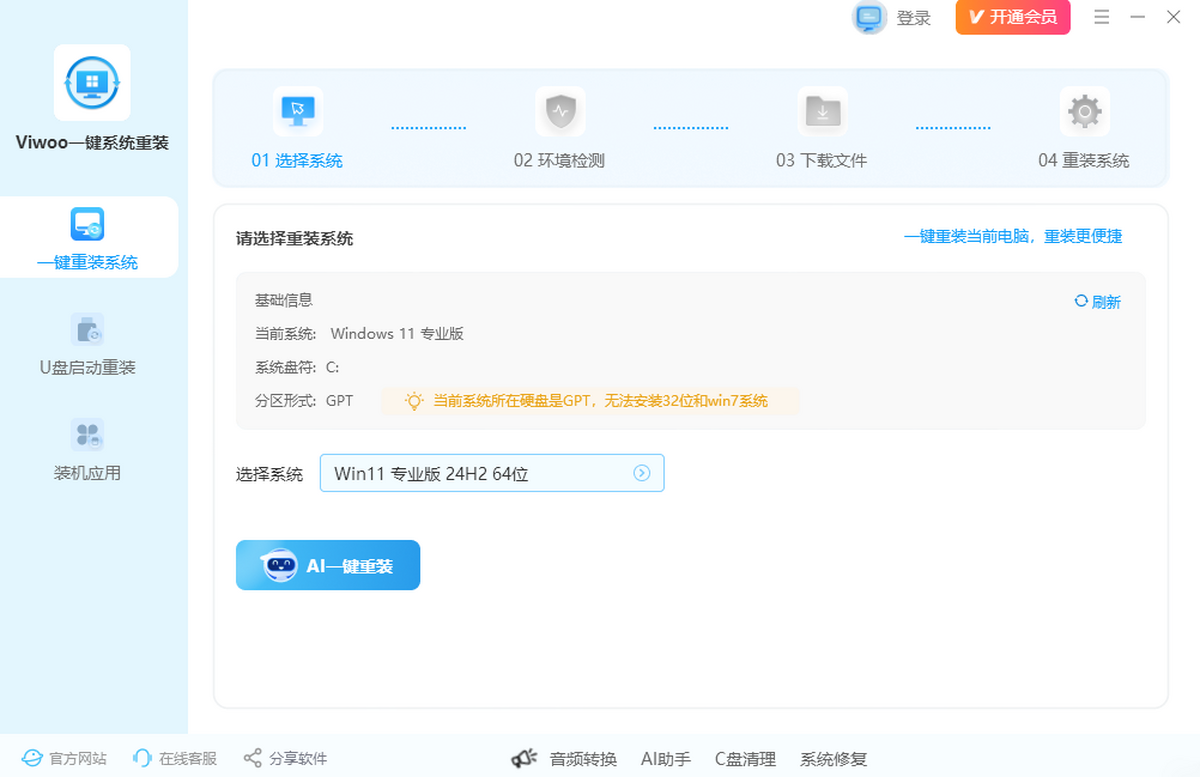Open the 一键重装当前电脑，重装更便捷 link
Screen dimensions: 1200x777
pos(1013,236)
